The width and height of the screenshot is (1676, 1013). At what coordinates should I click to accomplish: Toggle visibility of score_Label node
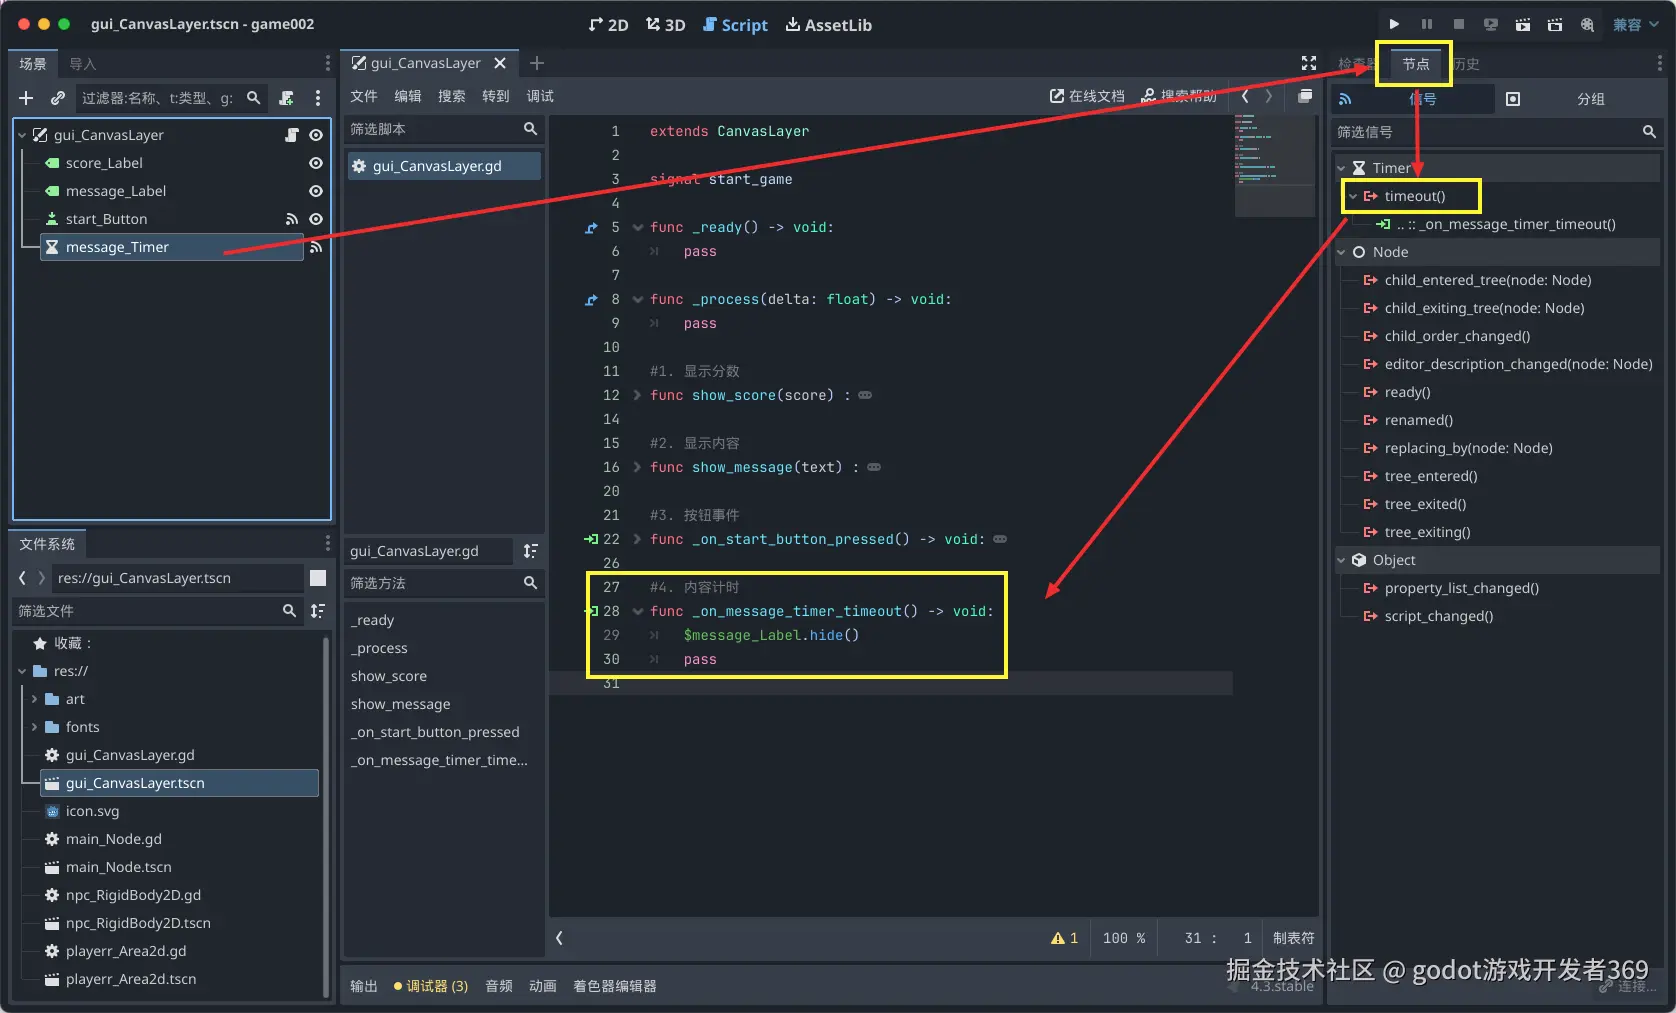pyautogui.click(x=316, y=163)
